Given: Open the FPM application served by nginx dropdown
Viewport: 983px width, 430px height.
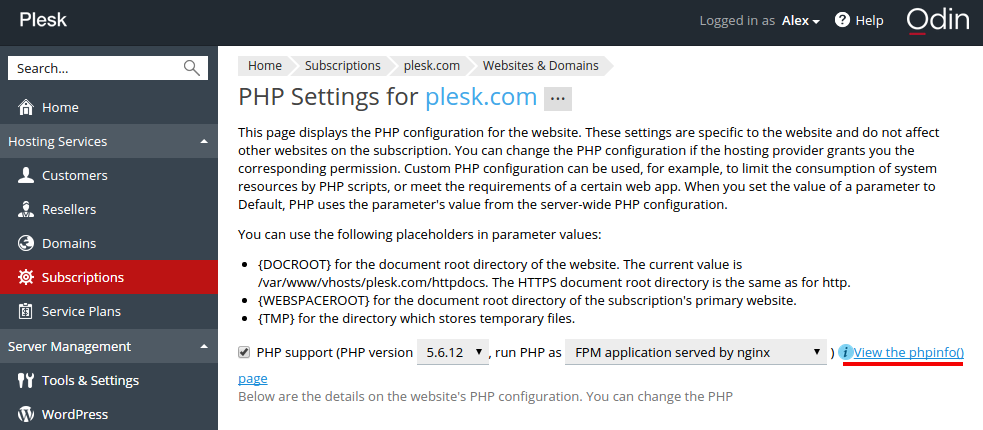Looking at the screenshot, I should [x=696, y=352].
